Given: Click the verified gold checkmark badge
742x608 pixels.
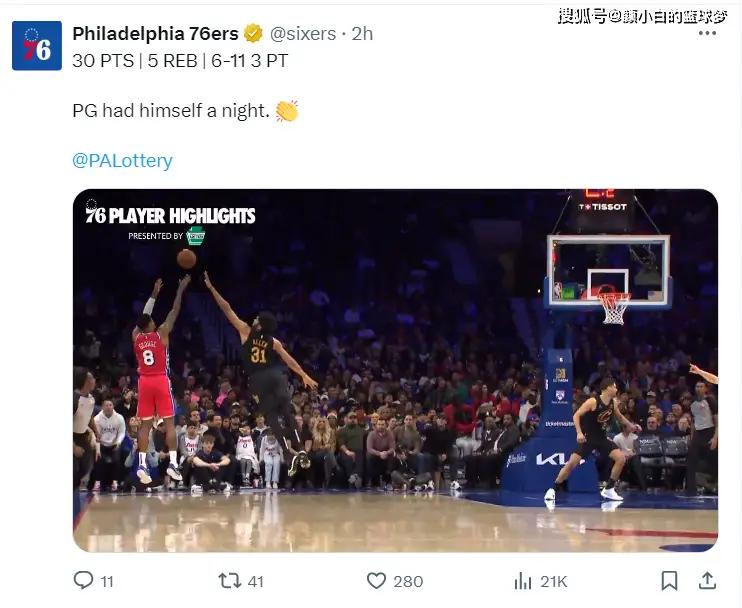Looking at the screenshot, I should tap(253, 34).
